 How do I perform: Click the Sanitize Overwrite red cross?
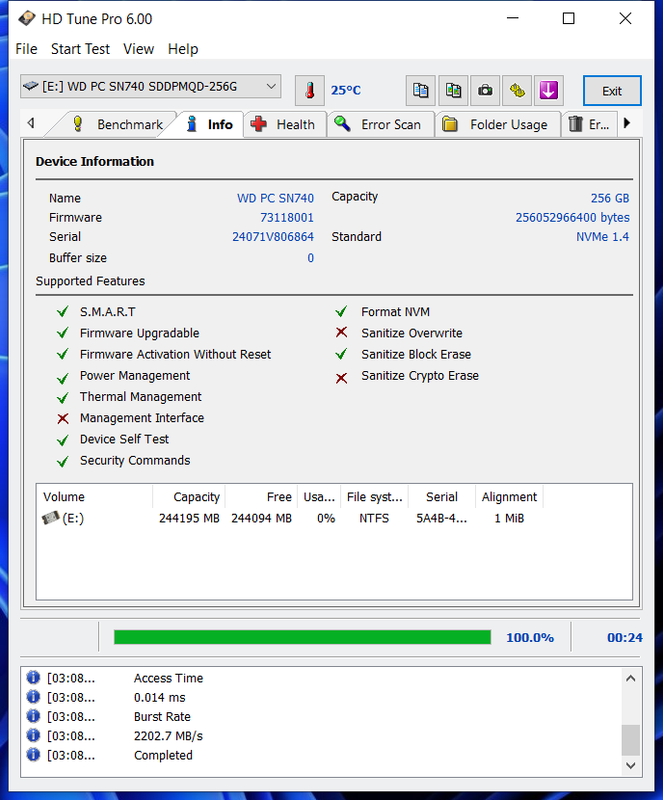[x=341, y=333]
